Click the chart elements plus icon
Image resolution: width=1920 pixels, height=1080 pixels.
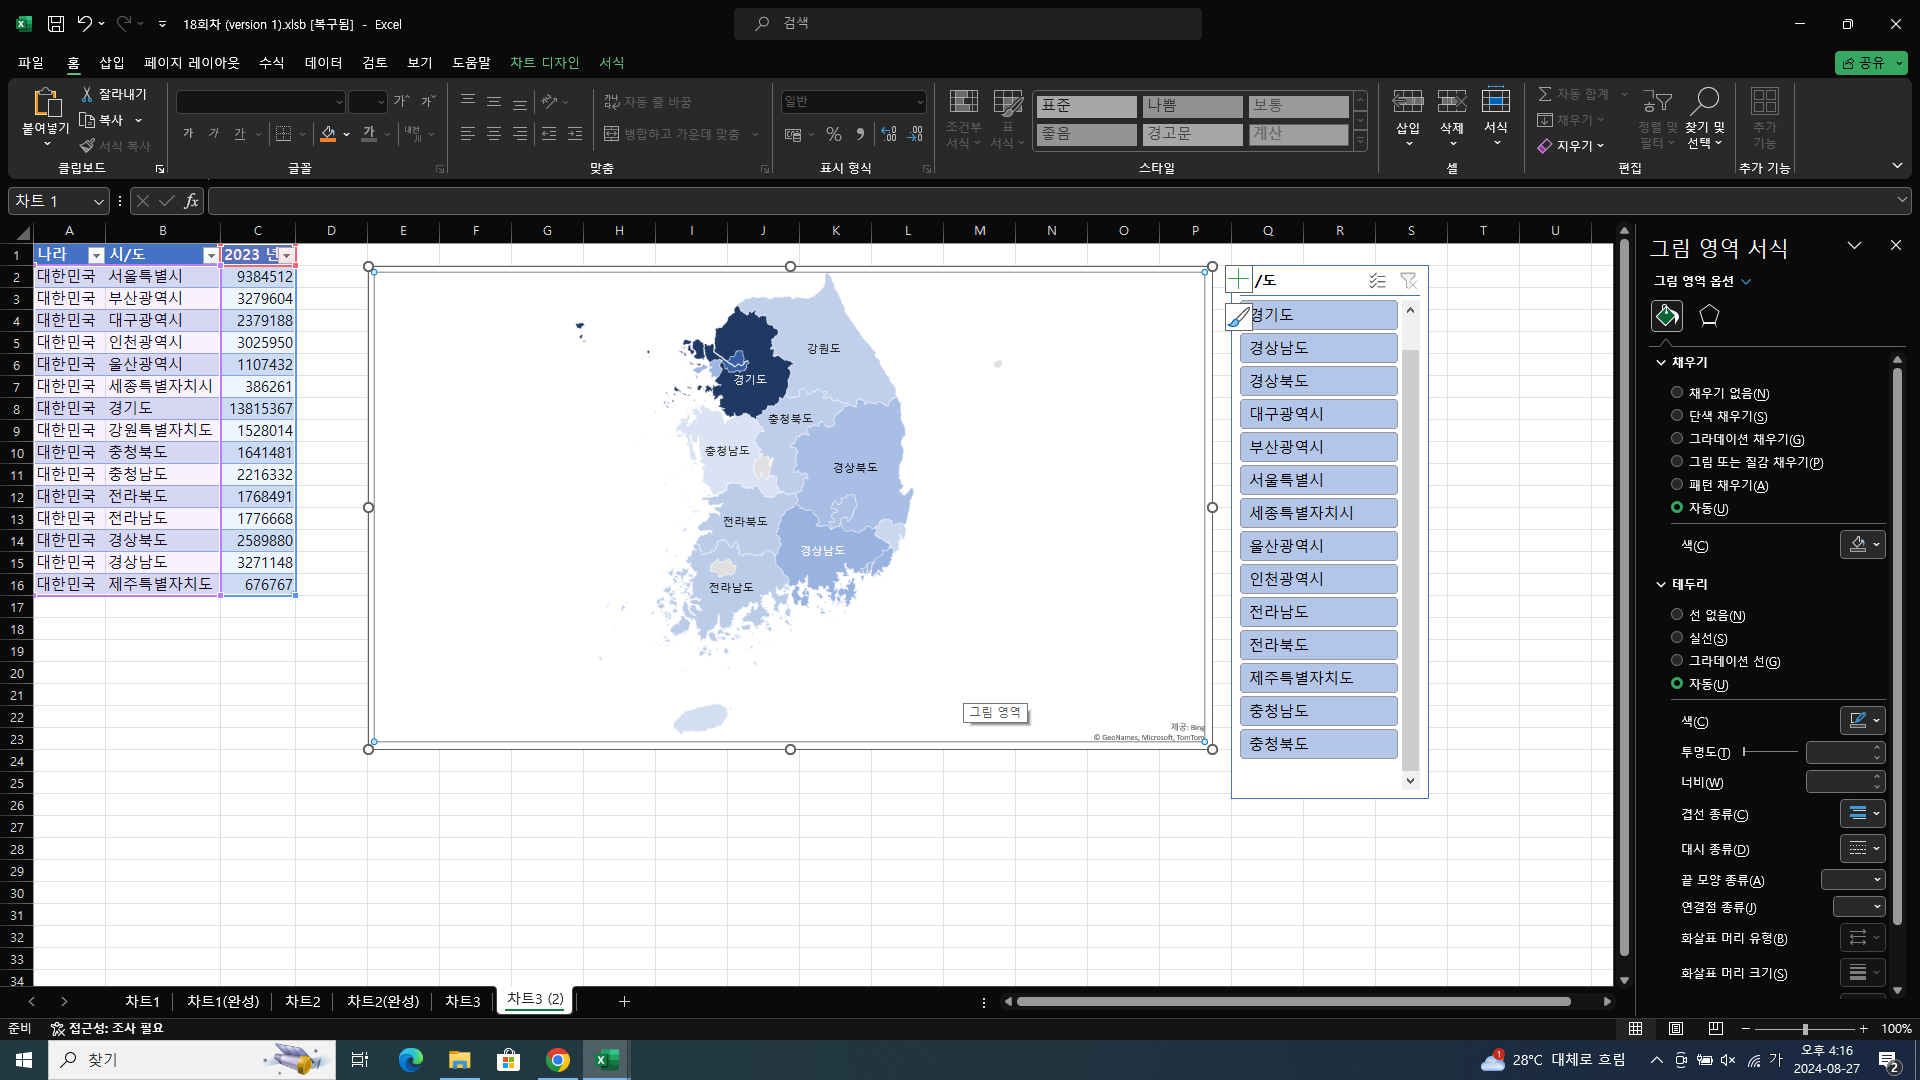pos(1238,279)
